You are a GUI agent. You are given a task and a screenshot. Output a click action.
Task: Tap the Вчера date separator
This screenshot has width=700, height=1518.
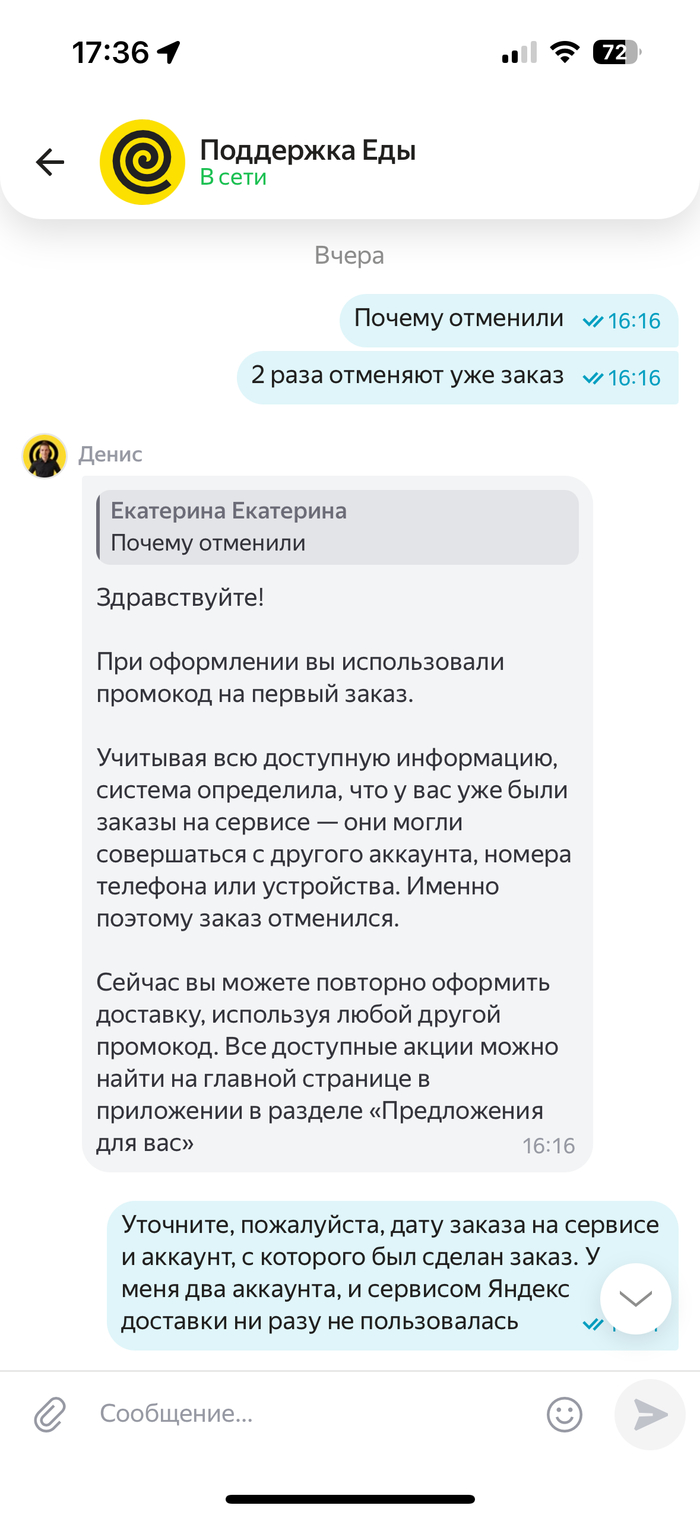point(349,255)
